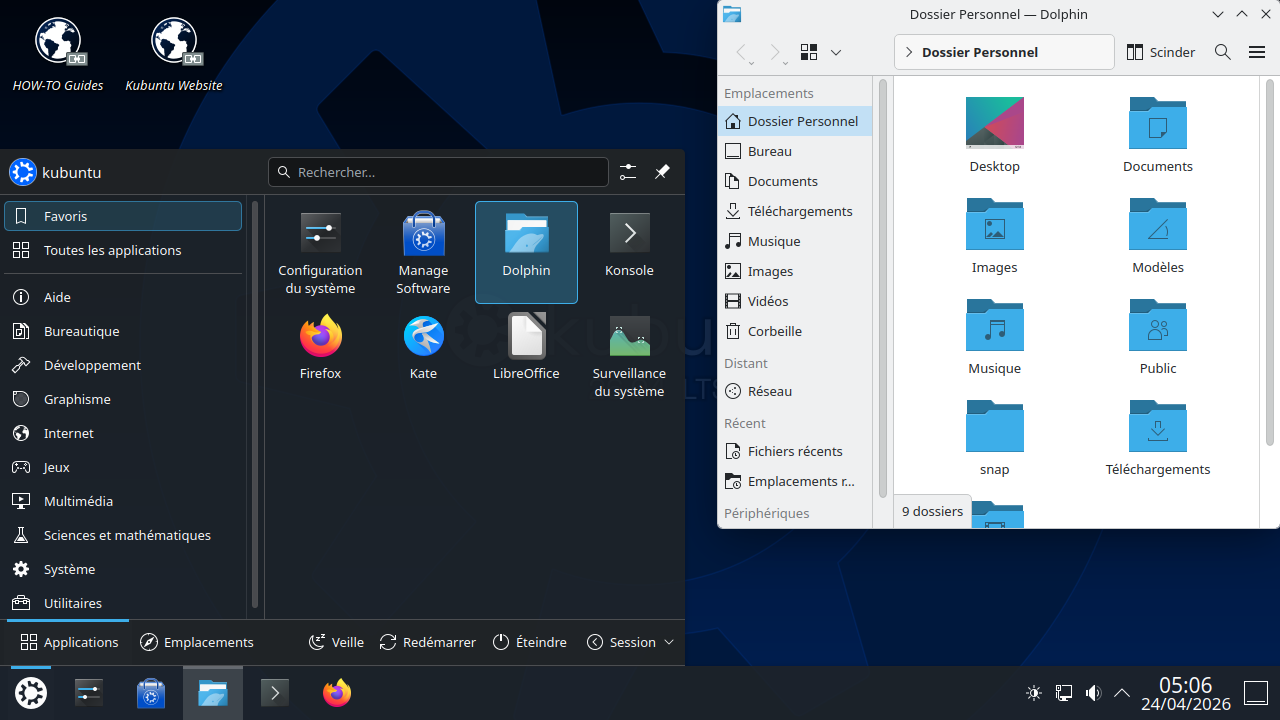The width and height of the screenshot is (1280, 720).
Task: Click the Redémarrer button
Action: 428,642
